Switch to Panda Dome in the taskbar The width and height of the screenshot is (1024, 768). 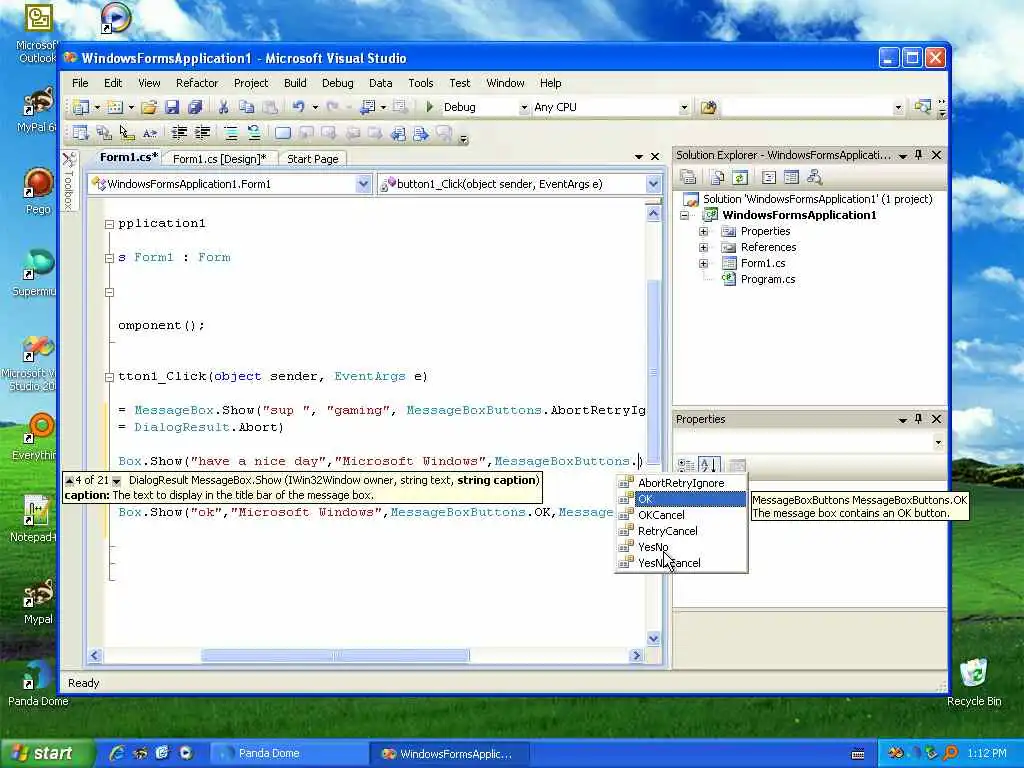click(287, 753)
